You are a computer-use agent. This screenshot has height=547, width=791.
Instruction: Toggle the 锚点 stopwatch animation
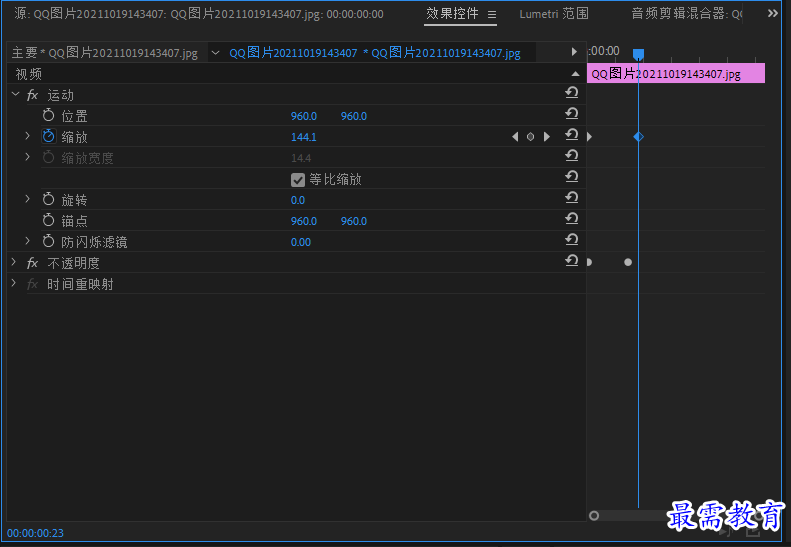coord(48,221)
